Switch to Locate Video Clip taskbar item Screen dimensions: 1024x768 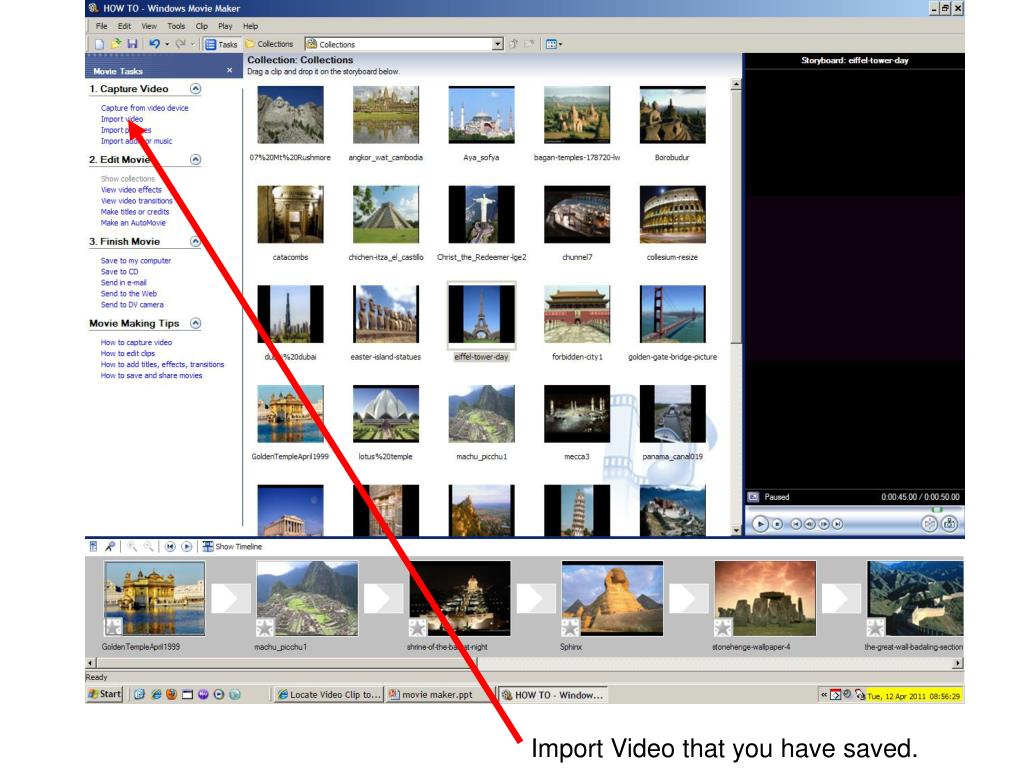coord(329,695)
